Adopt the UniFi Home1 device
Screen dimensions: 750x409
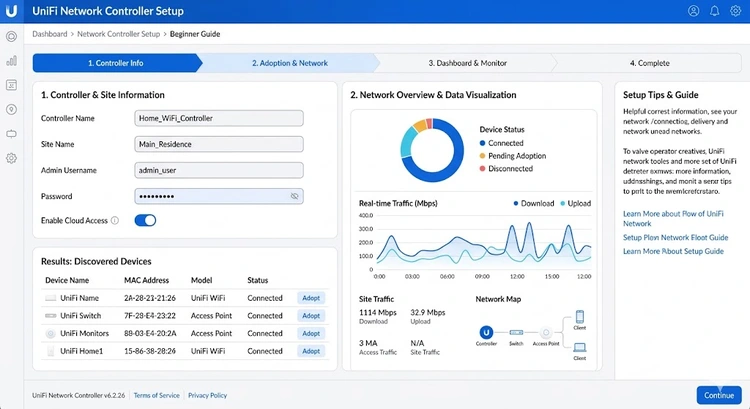click(x=311, y=351)
